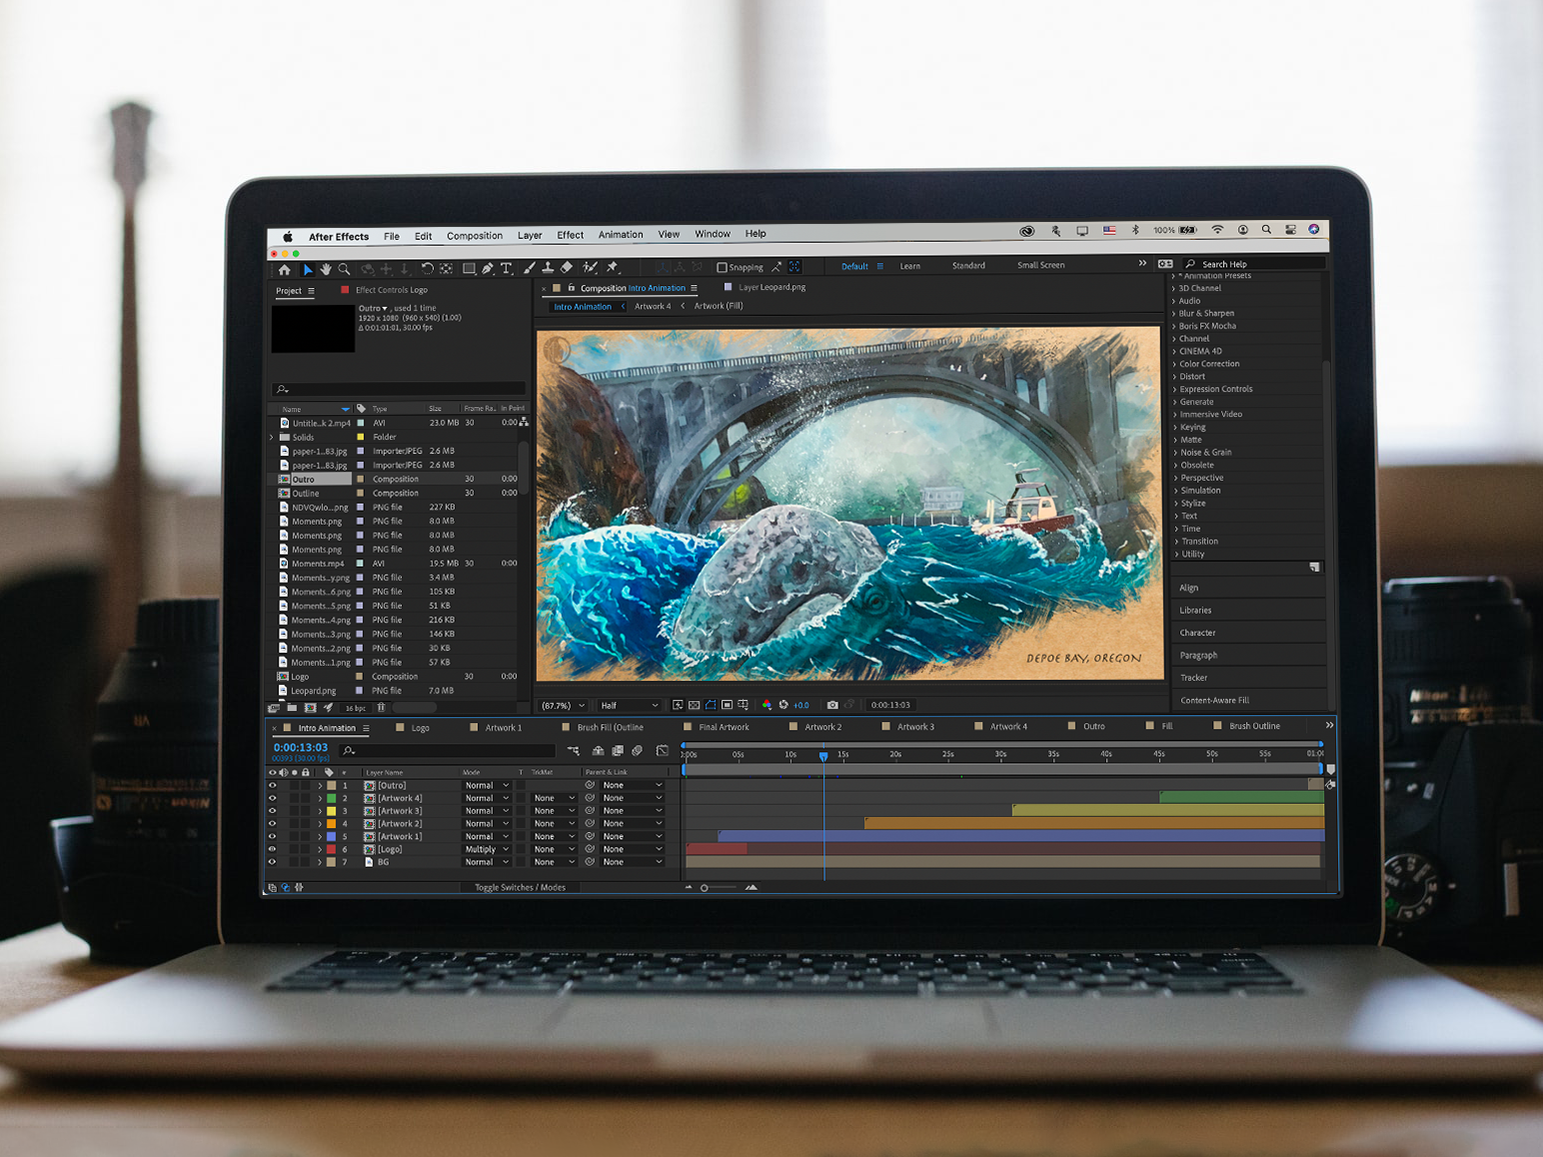Viewport: 1543px width, 1157px height.
Task: Choose the Selection arrow tool
Action: click(x=307, y=269)
